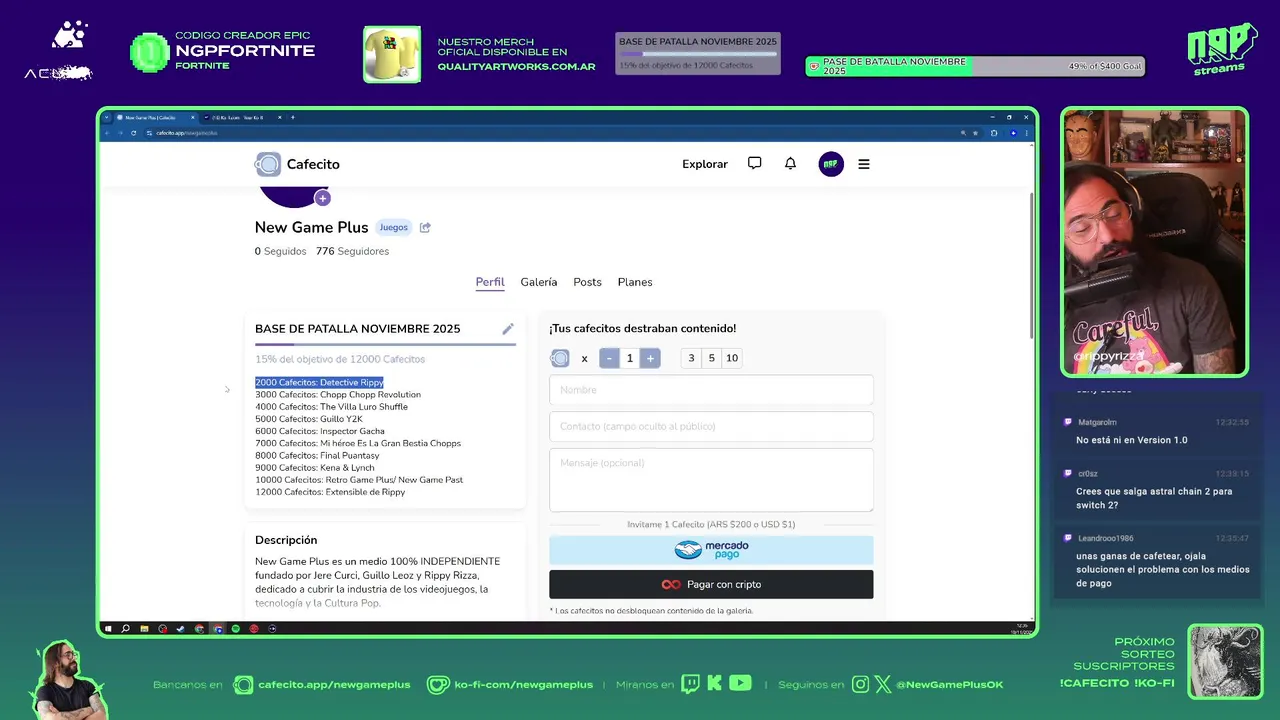1280x720 pixels.
Task: Open the 776 Seguidores list
Action: point(352,251)
